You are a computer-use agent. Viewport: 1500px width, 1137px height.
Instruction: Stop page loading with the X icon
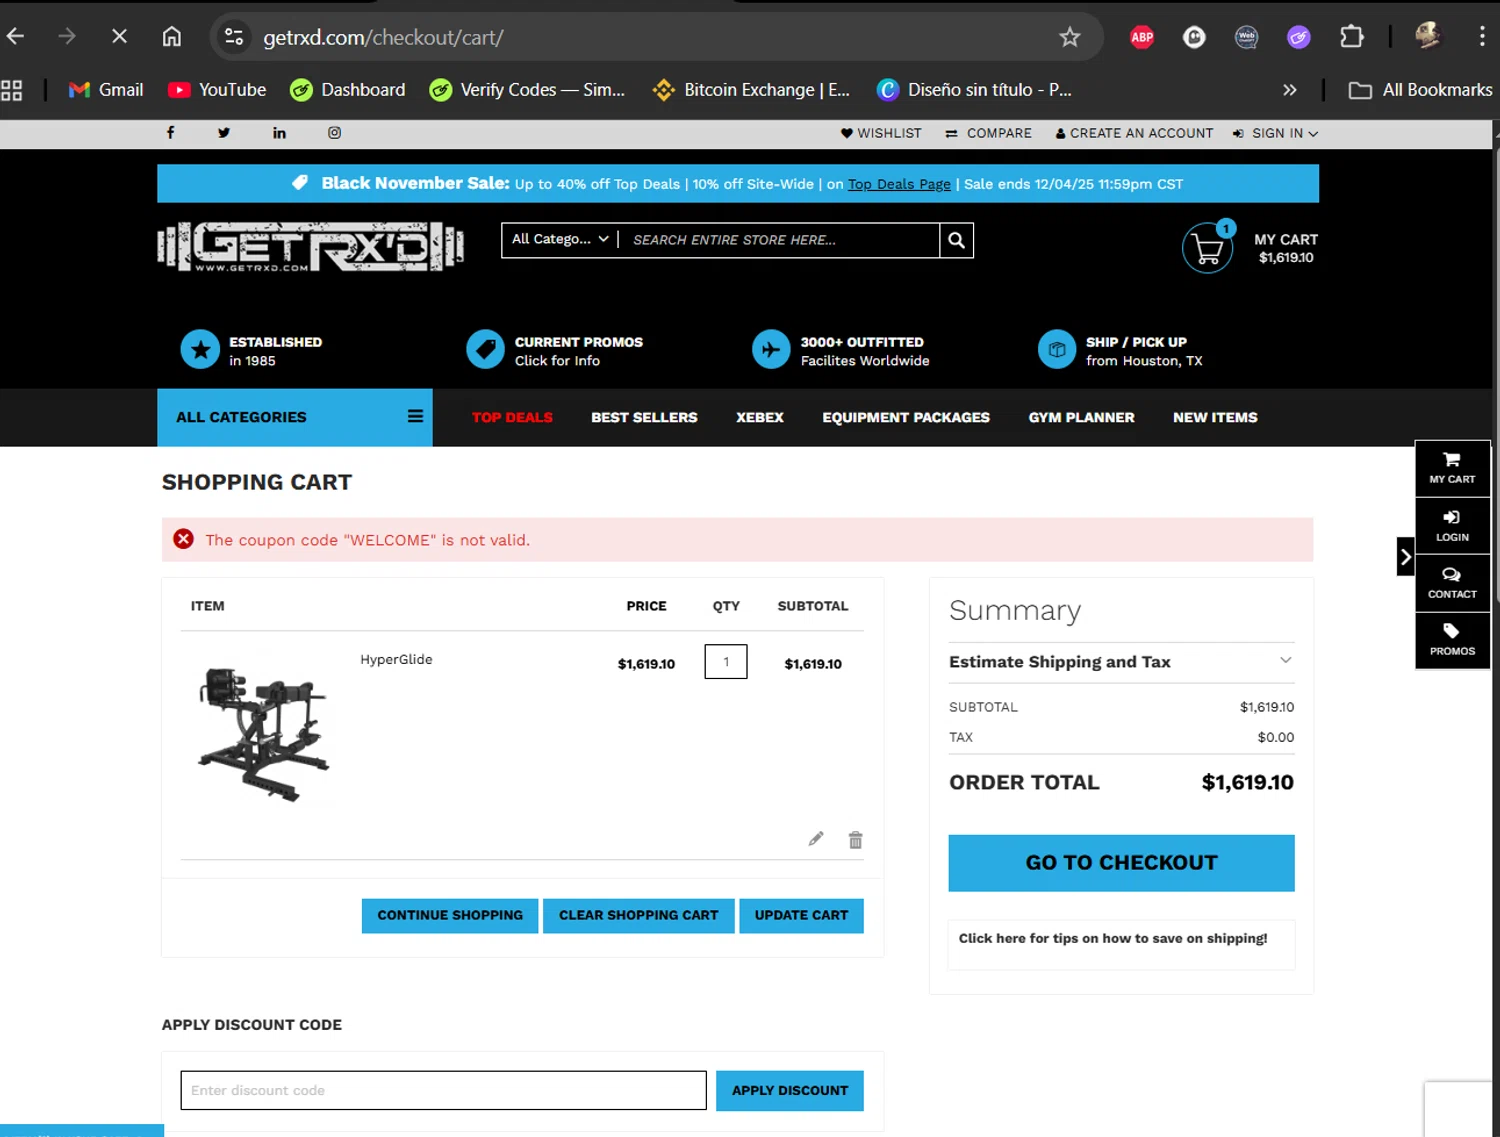coord(119,37)
